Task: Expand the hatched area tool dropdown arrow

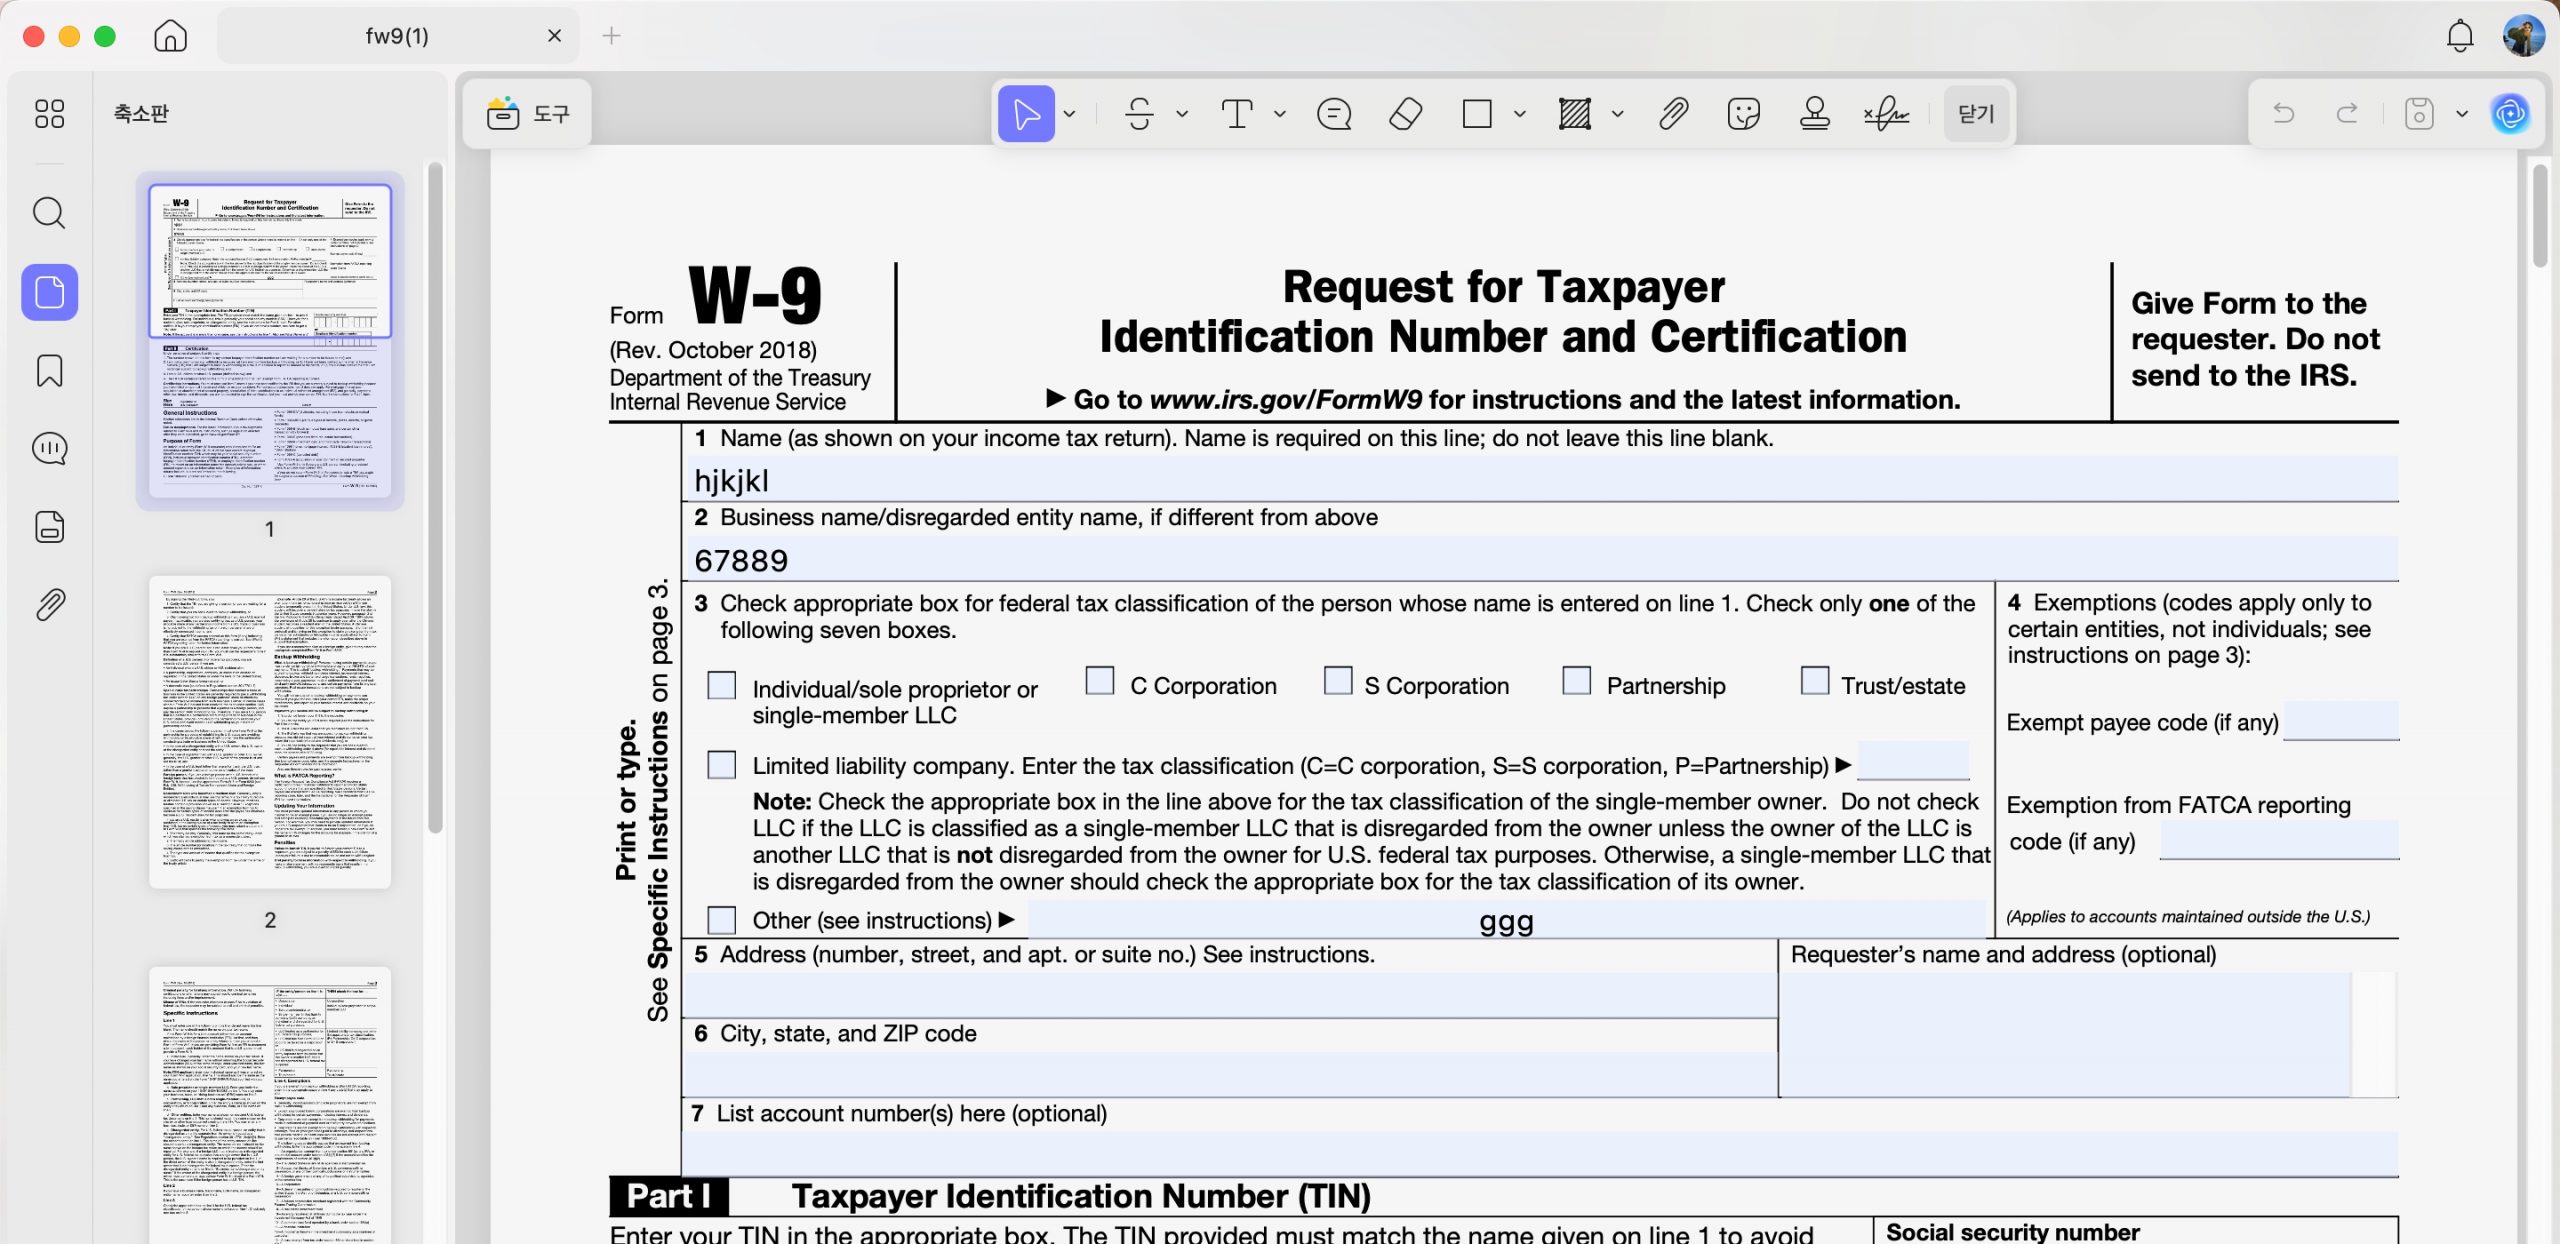Action: coord(1617,113)
